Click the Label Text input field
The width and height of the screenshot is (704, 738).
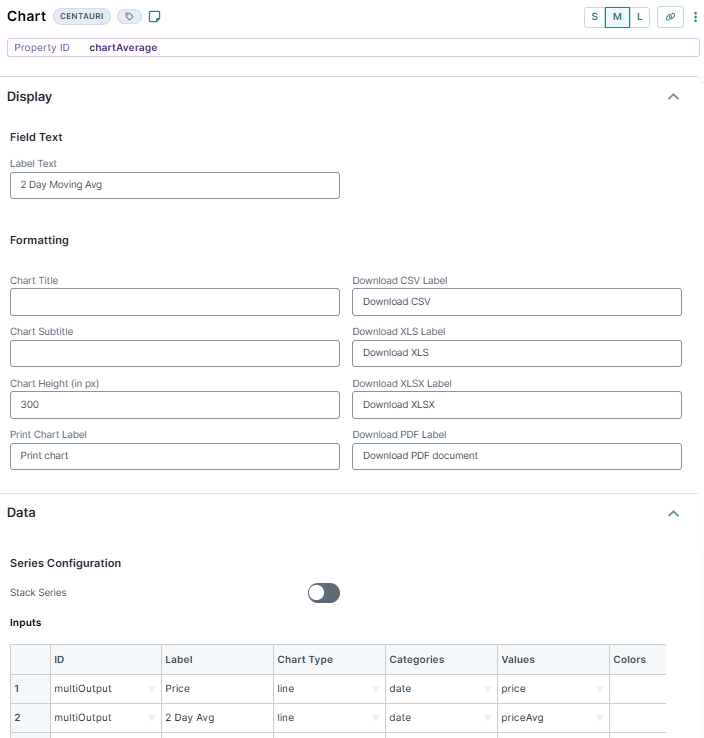pos(175,186)
